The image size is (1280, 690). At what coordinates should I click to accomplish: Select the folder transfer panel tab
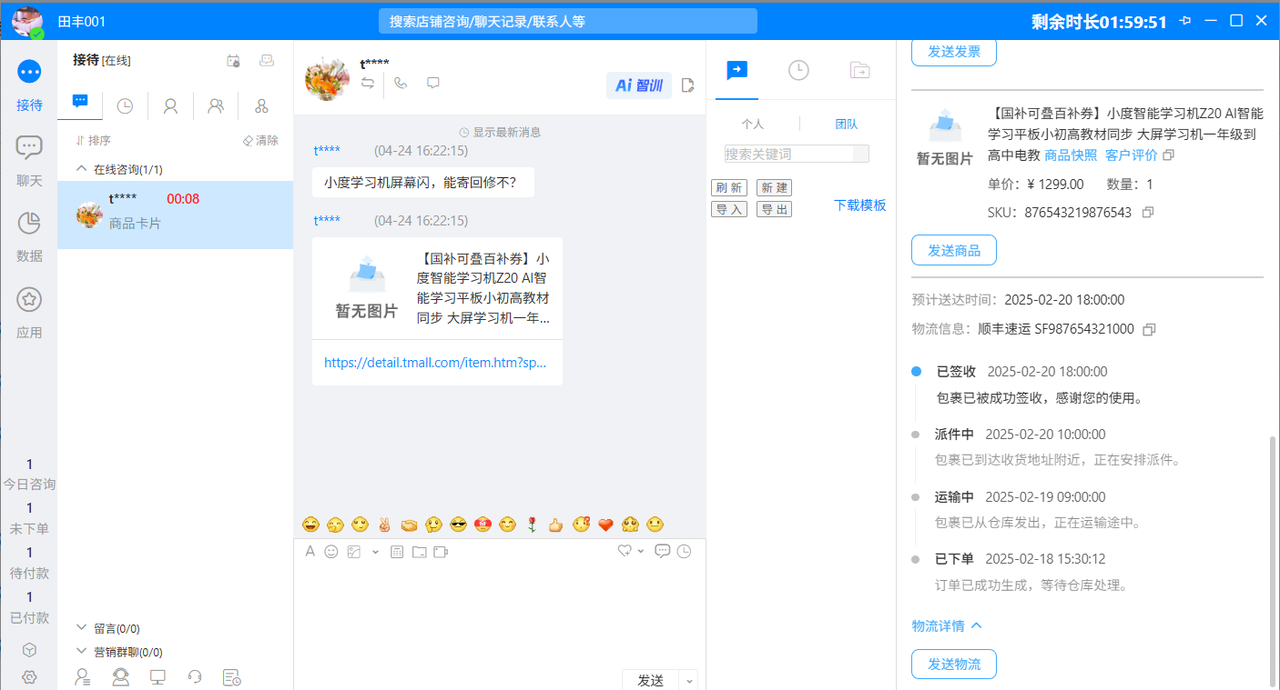[x=860, y=70]
